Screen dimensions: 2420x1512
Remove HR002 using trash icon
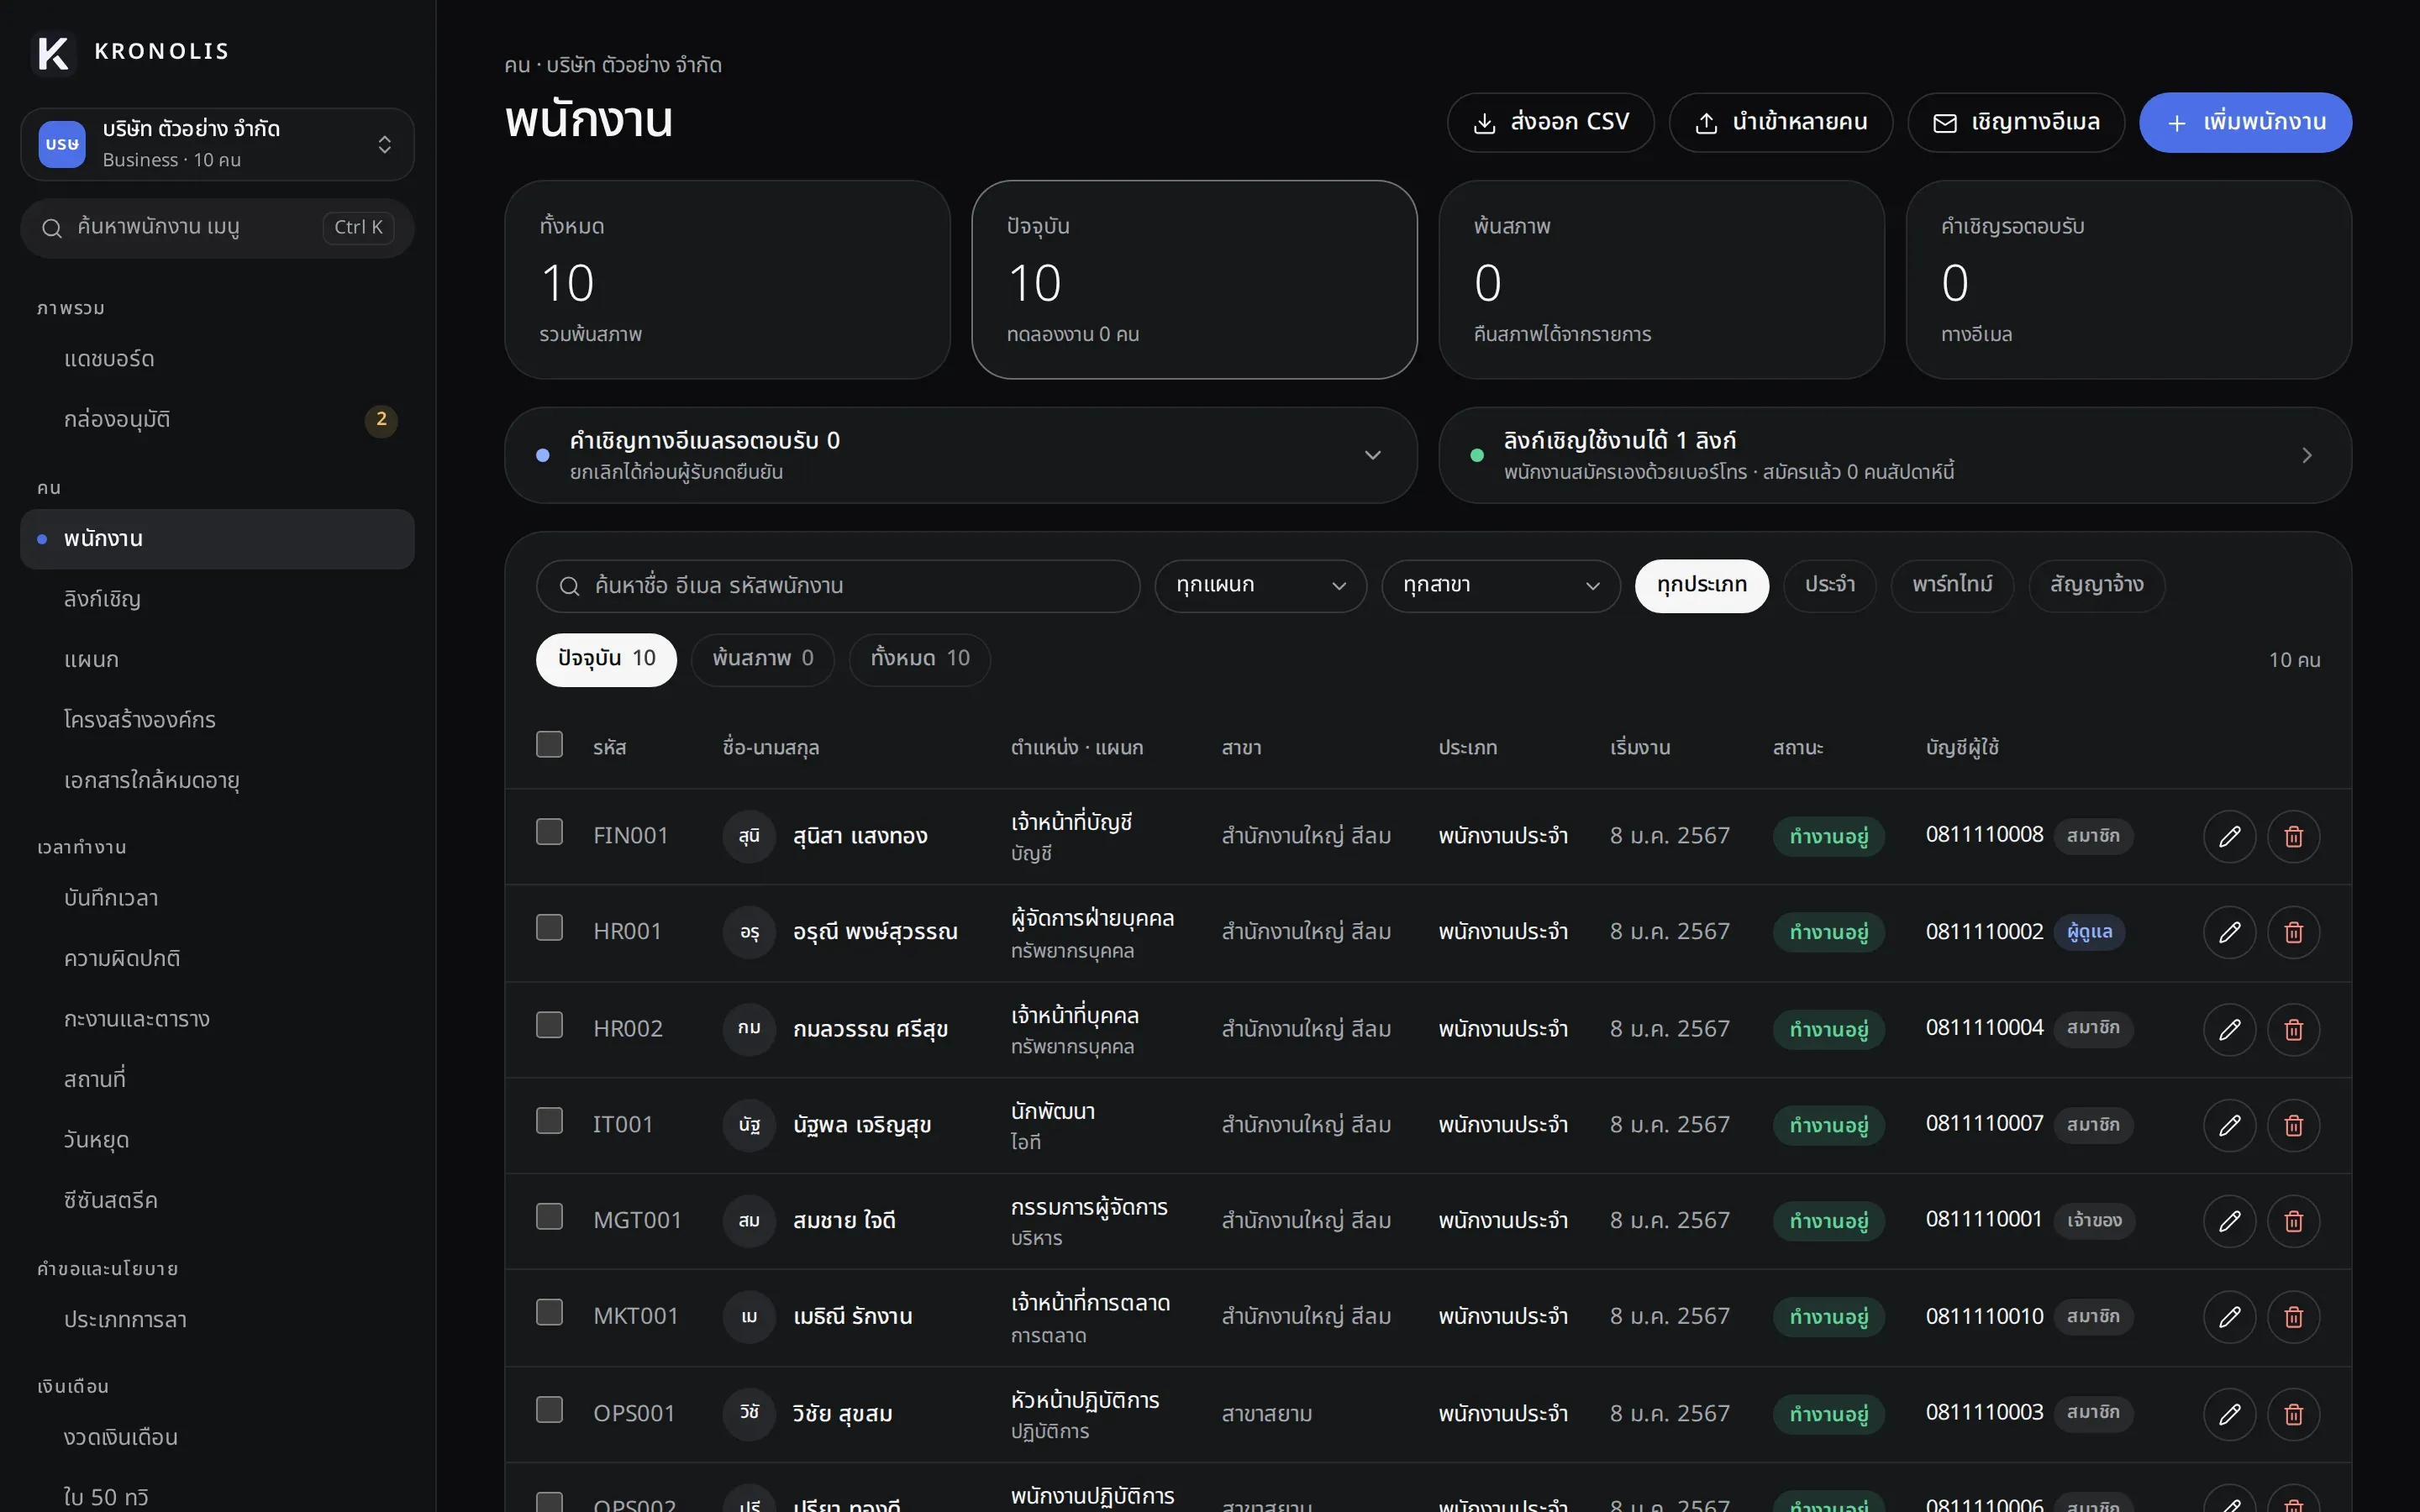2293,1029
